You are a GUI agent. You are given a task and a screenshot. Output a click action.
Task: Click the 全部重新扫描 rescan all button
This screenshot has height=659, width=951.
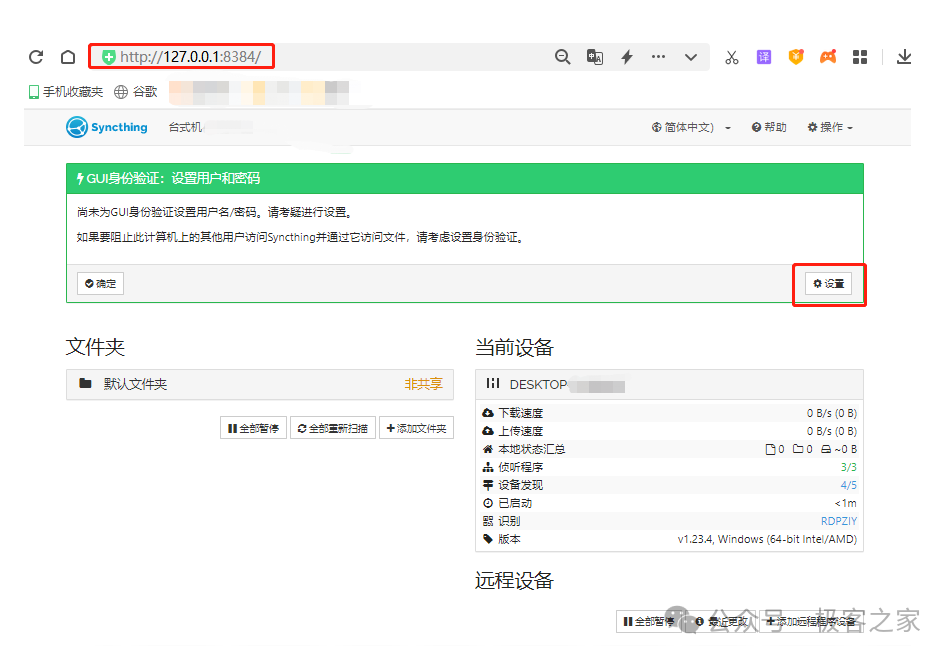pyautogui.click(x=333, y=428)
